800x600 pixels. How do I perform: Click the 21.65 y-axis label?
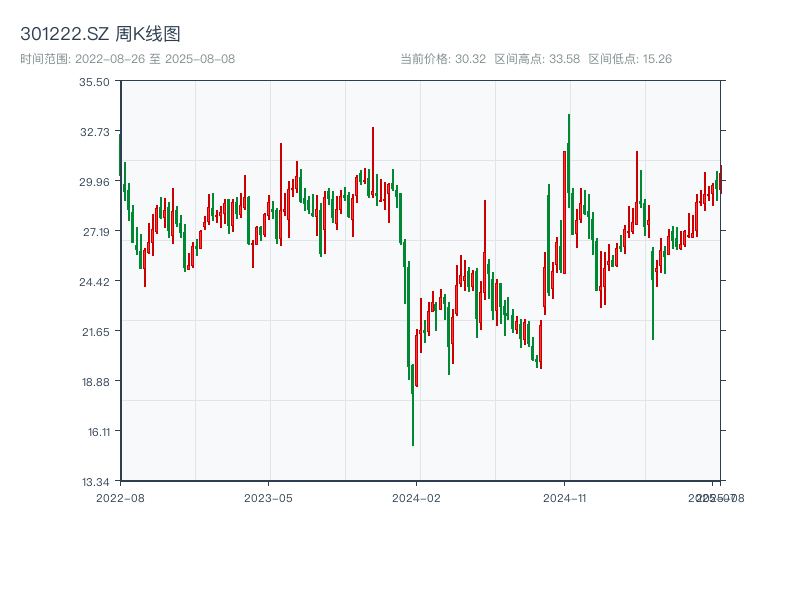pyautogui.click(x=96, y=332)
